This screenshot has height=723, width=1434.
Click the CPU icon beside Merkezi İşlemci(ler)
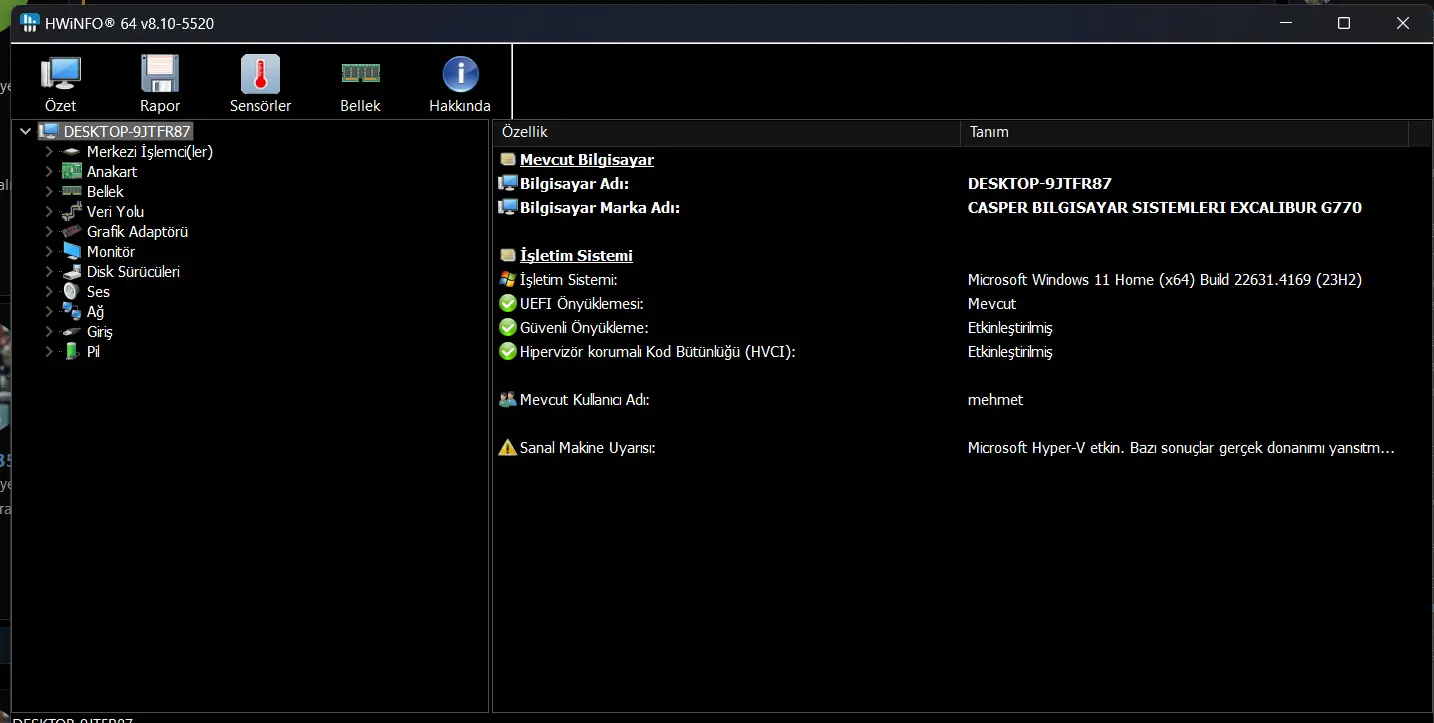click(x=71, y=152)
